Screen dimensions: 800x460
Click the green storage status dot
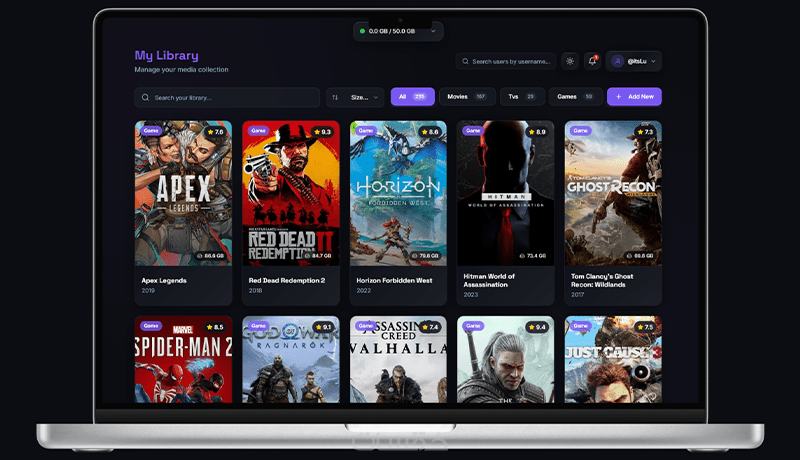(x=362, y=31)
